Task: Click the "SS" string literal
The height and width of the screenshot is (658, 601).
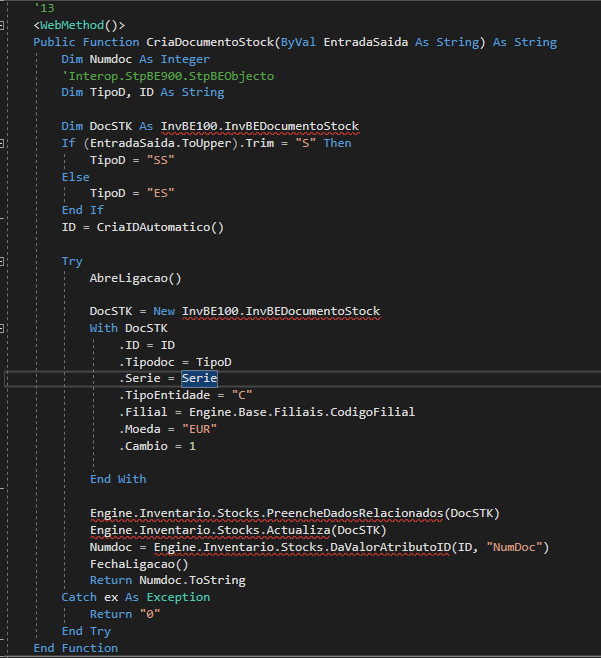Action: pos(157,160)
